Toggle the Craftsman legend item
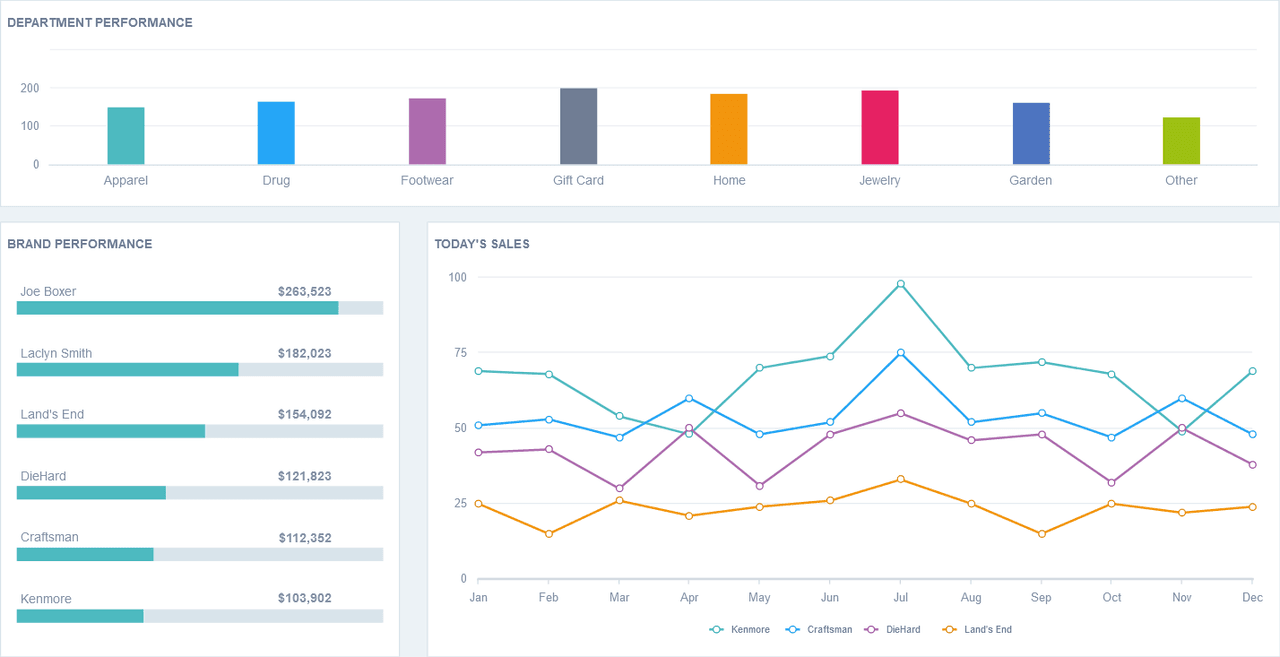 (x=819, y=630)
